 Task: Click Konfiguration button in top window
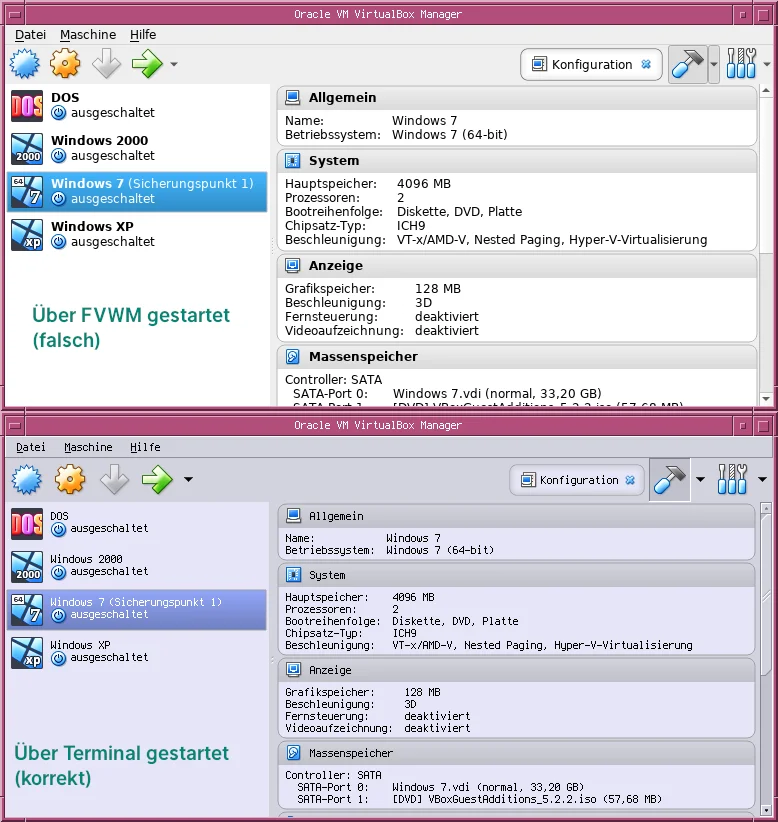591,64
